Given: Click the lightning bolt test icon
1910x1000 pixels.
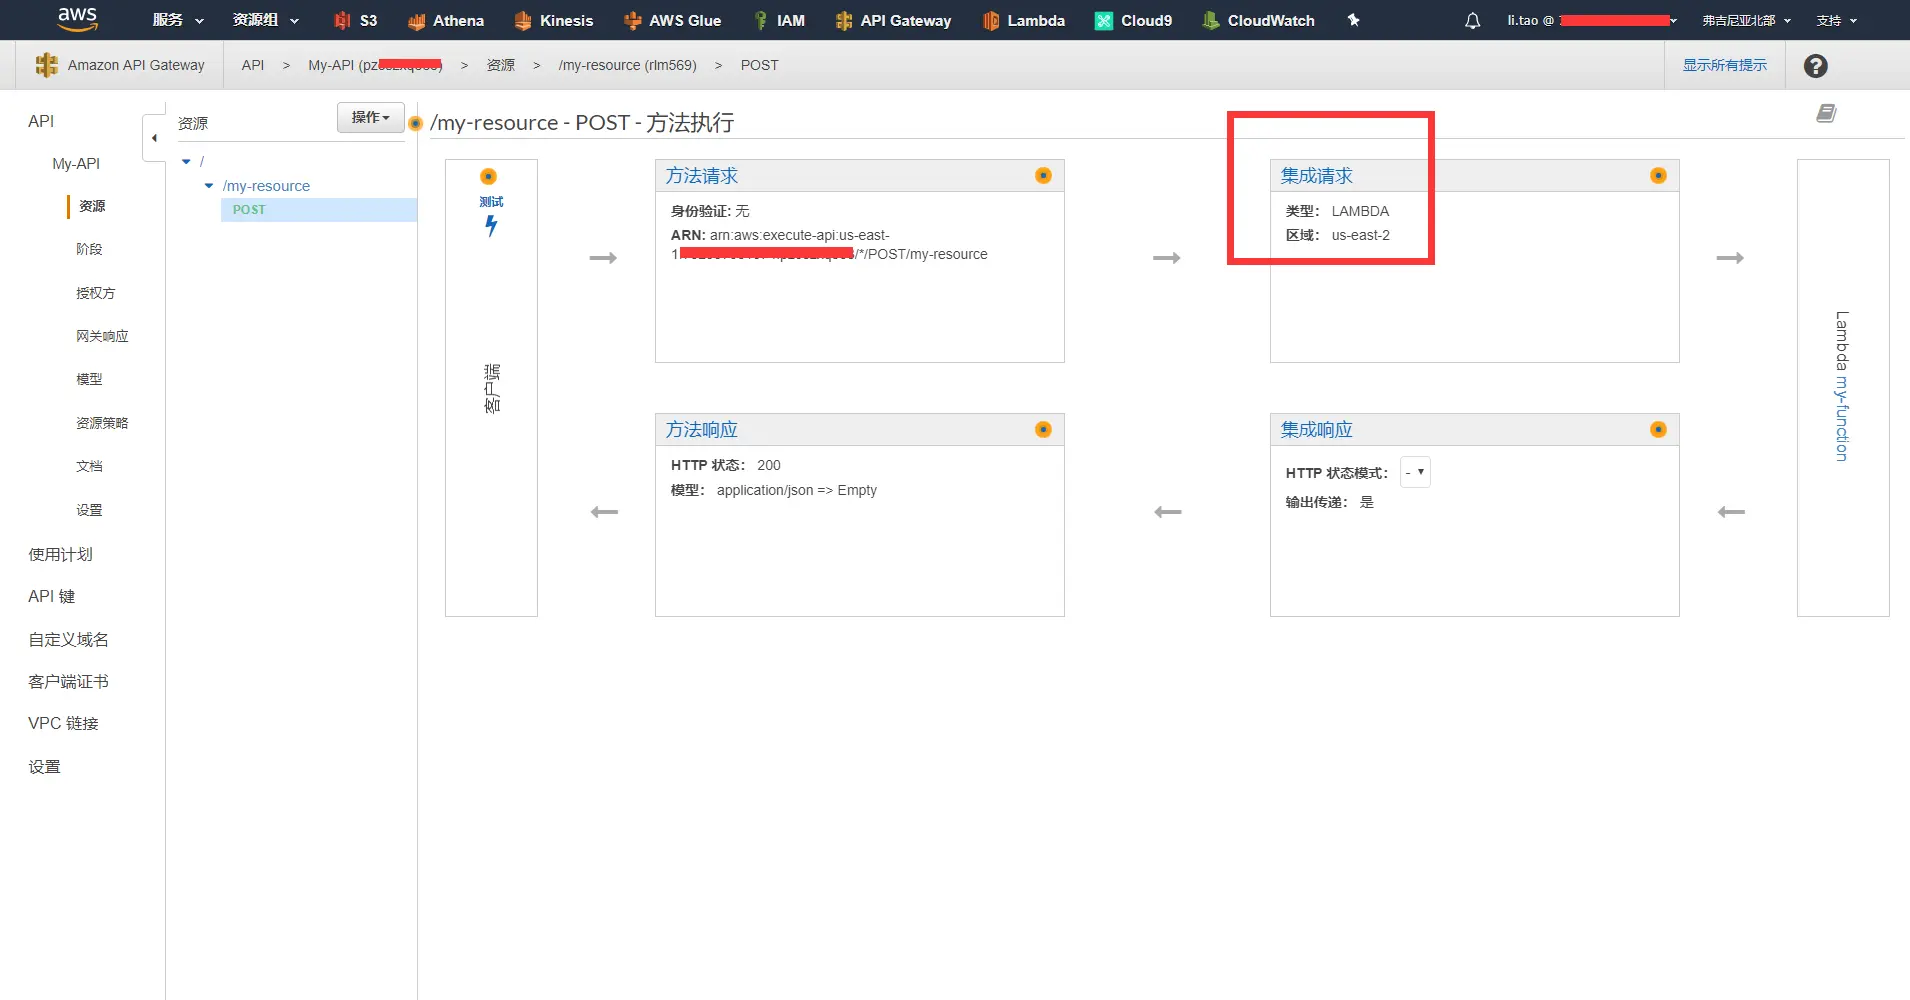Looking at the screenshot, I should pos(491,226).
